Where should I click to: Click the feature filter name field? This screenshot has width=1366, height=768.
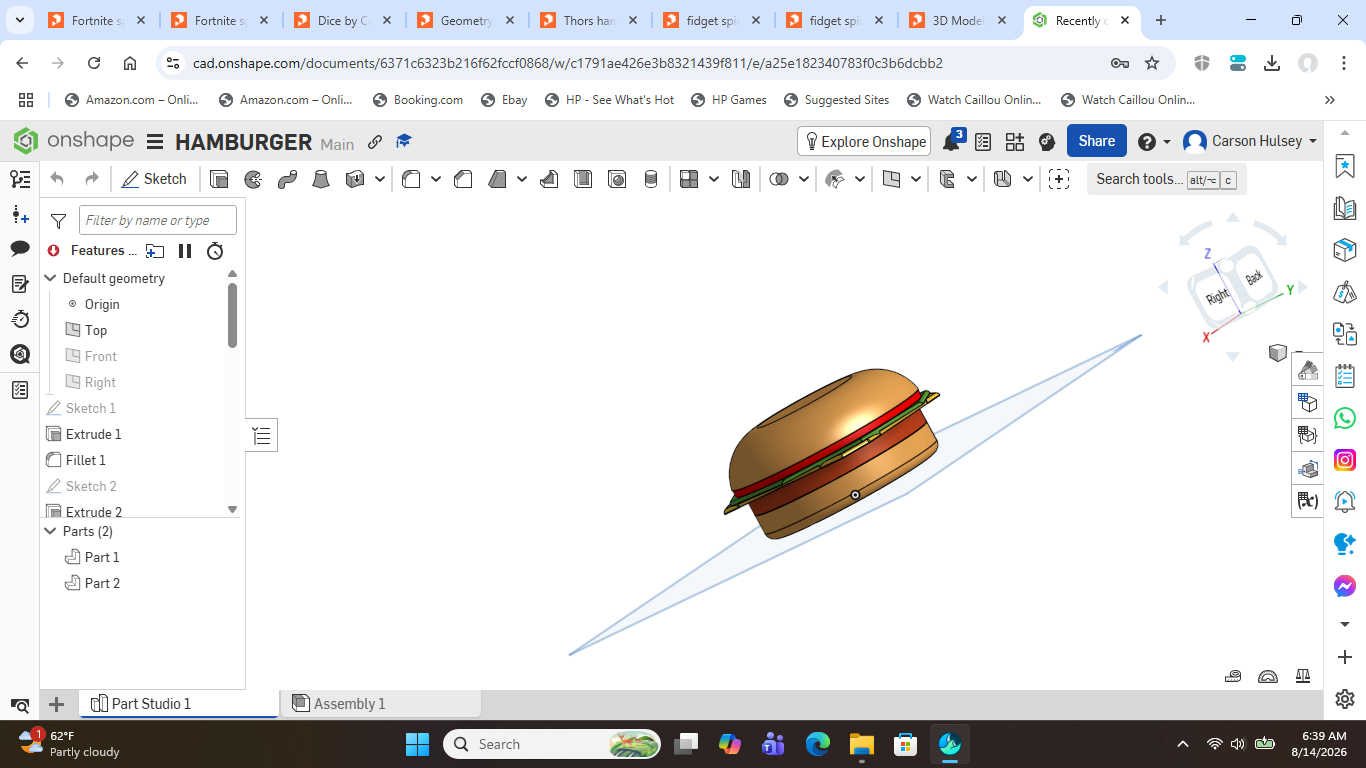point(158,220)
